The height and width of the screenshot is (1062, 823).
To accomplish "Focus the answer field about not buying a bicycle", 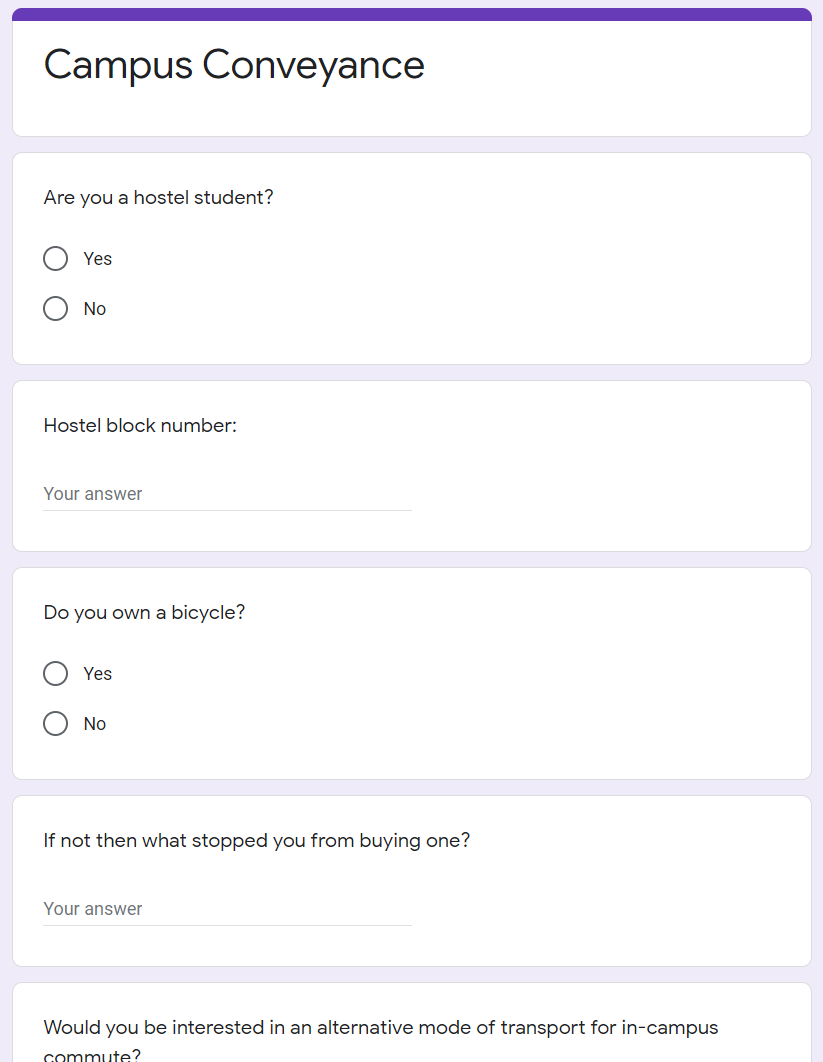I will click(227, 909).
